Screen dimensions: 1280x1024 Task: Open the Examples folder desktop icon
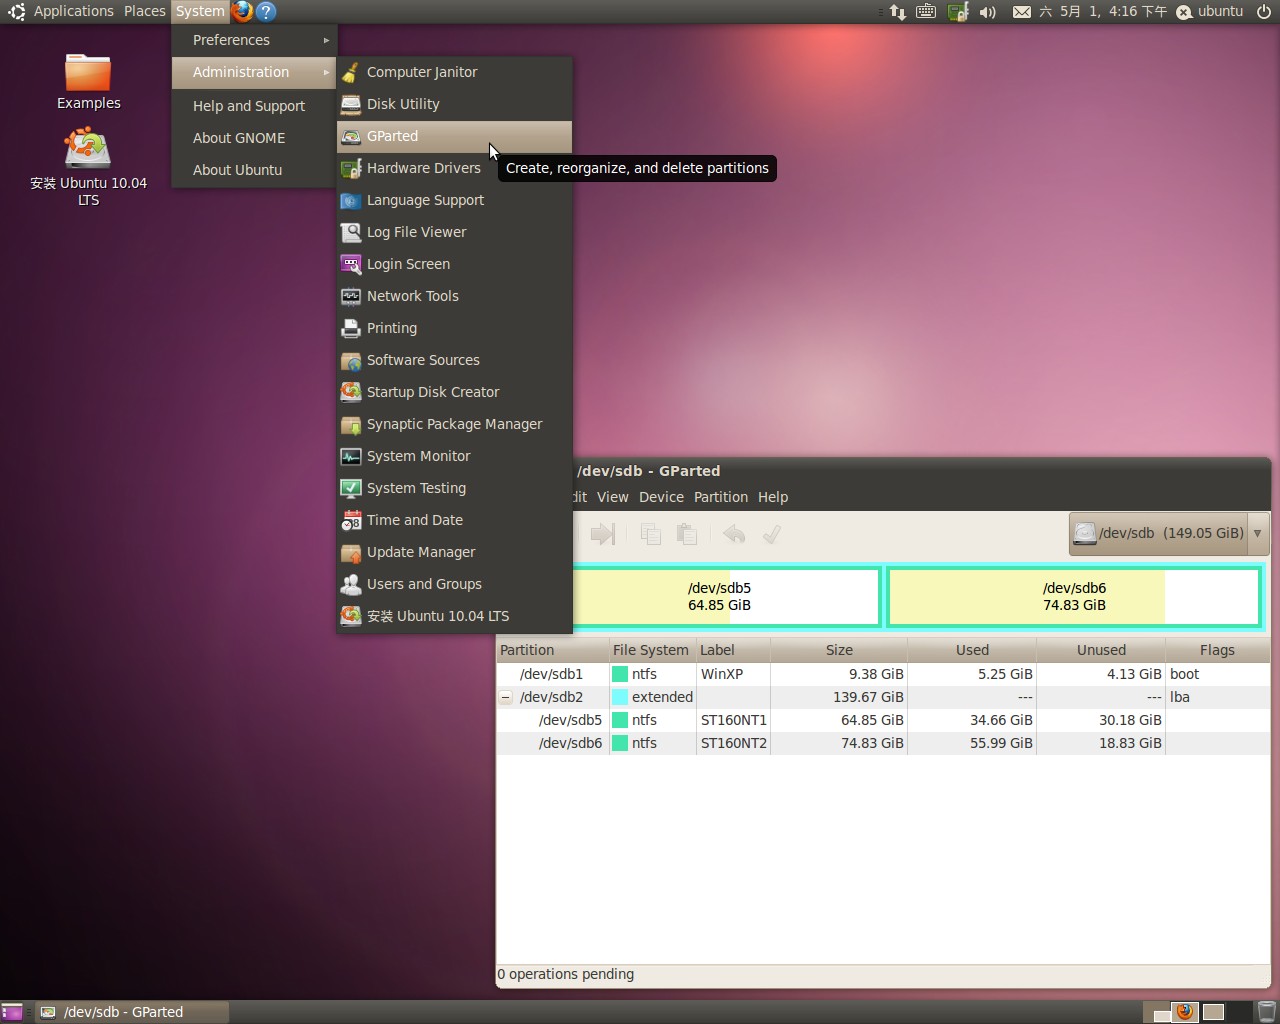[88, 82]
